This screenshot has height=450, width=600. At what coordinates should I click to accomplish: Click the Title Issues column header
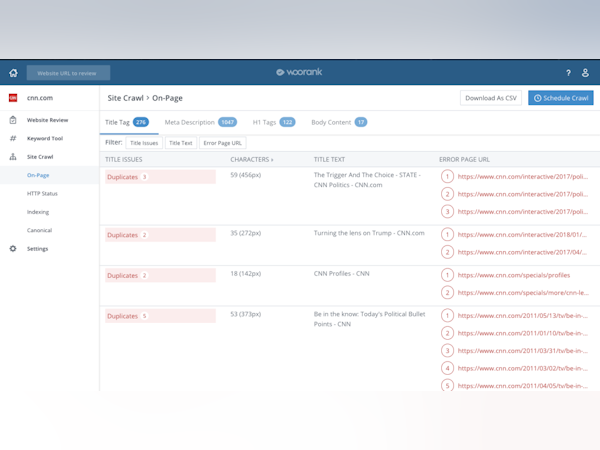(124, 159)
